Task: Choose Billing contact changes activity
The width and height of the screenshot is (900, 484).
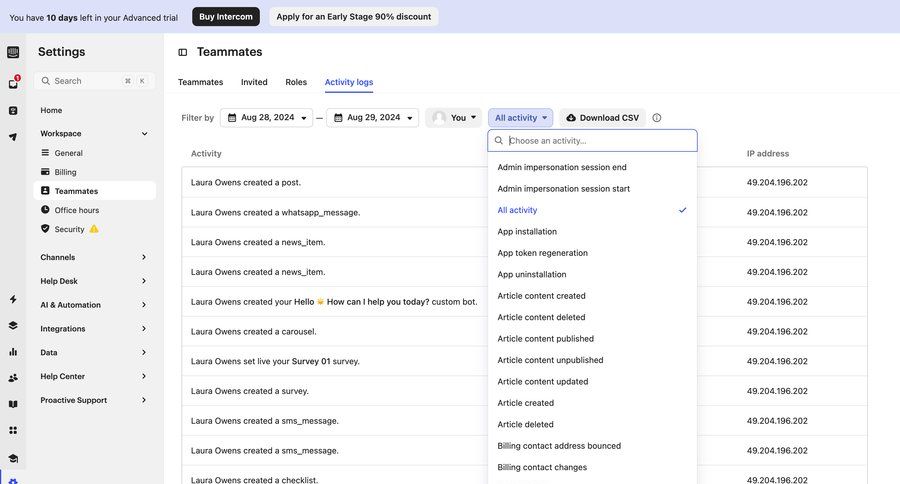Action: pos(592,467)
